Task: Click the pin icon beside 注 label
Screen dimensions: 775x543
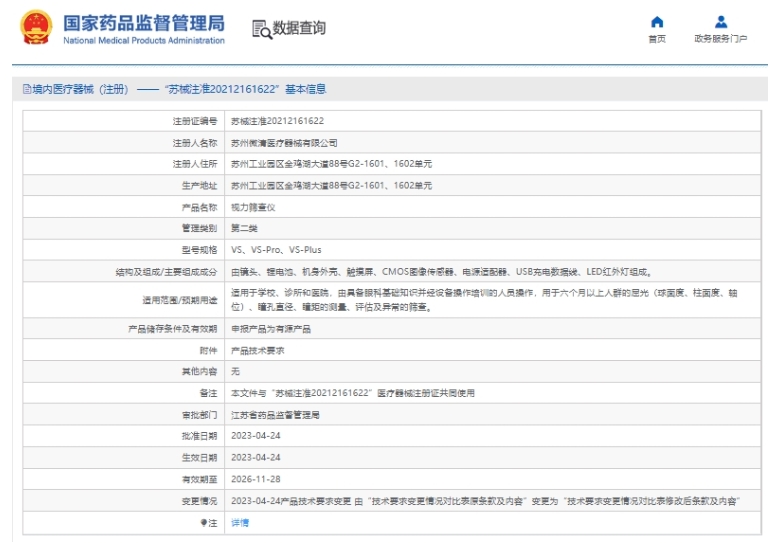Action: 202,523
